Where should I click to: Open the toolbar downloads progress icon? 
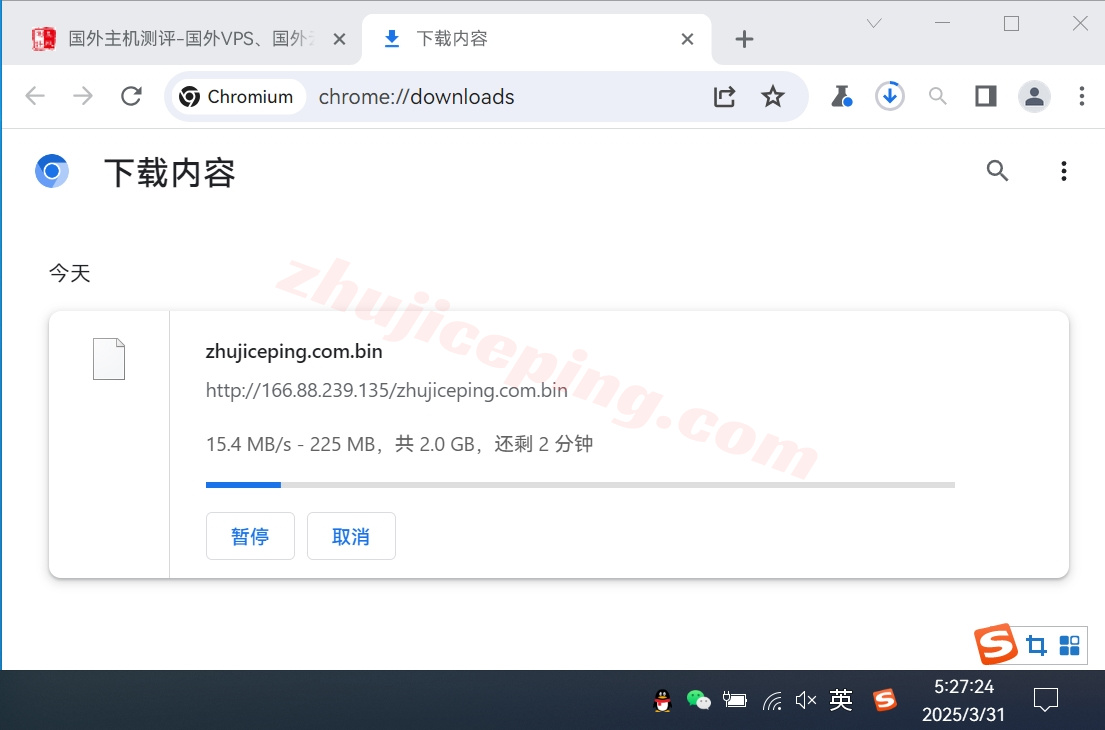889,96
